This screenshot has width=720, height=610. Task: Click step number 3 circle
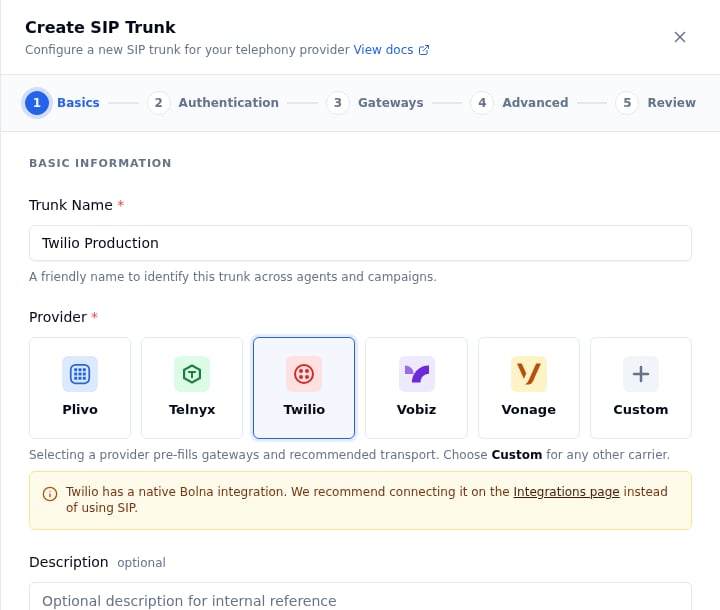coord(338,102)
